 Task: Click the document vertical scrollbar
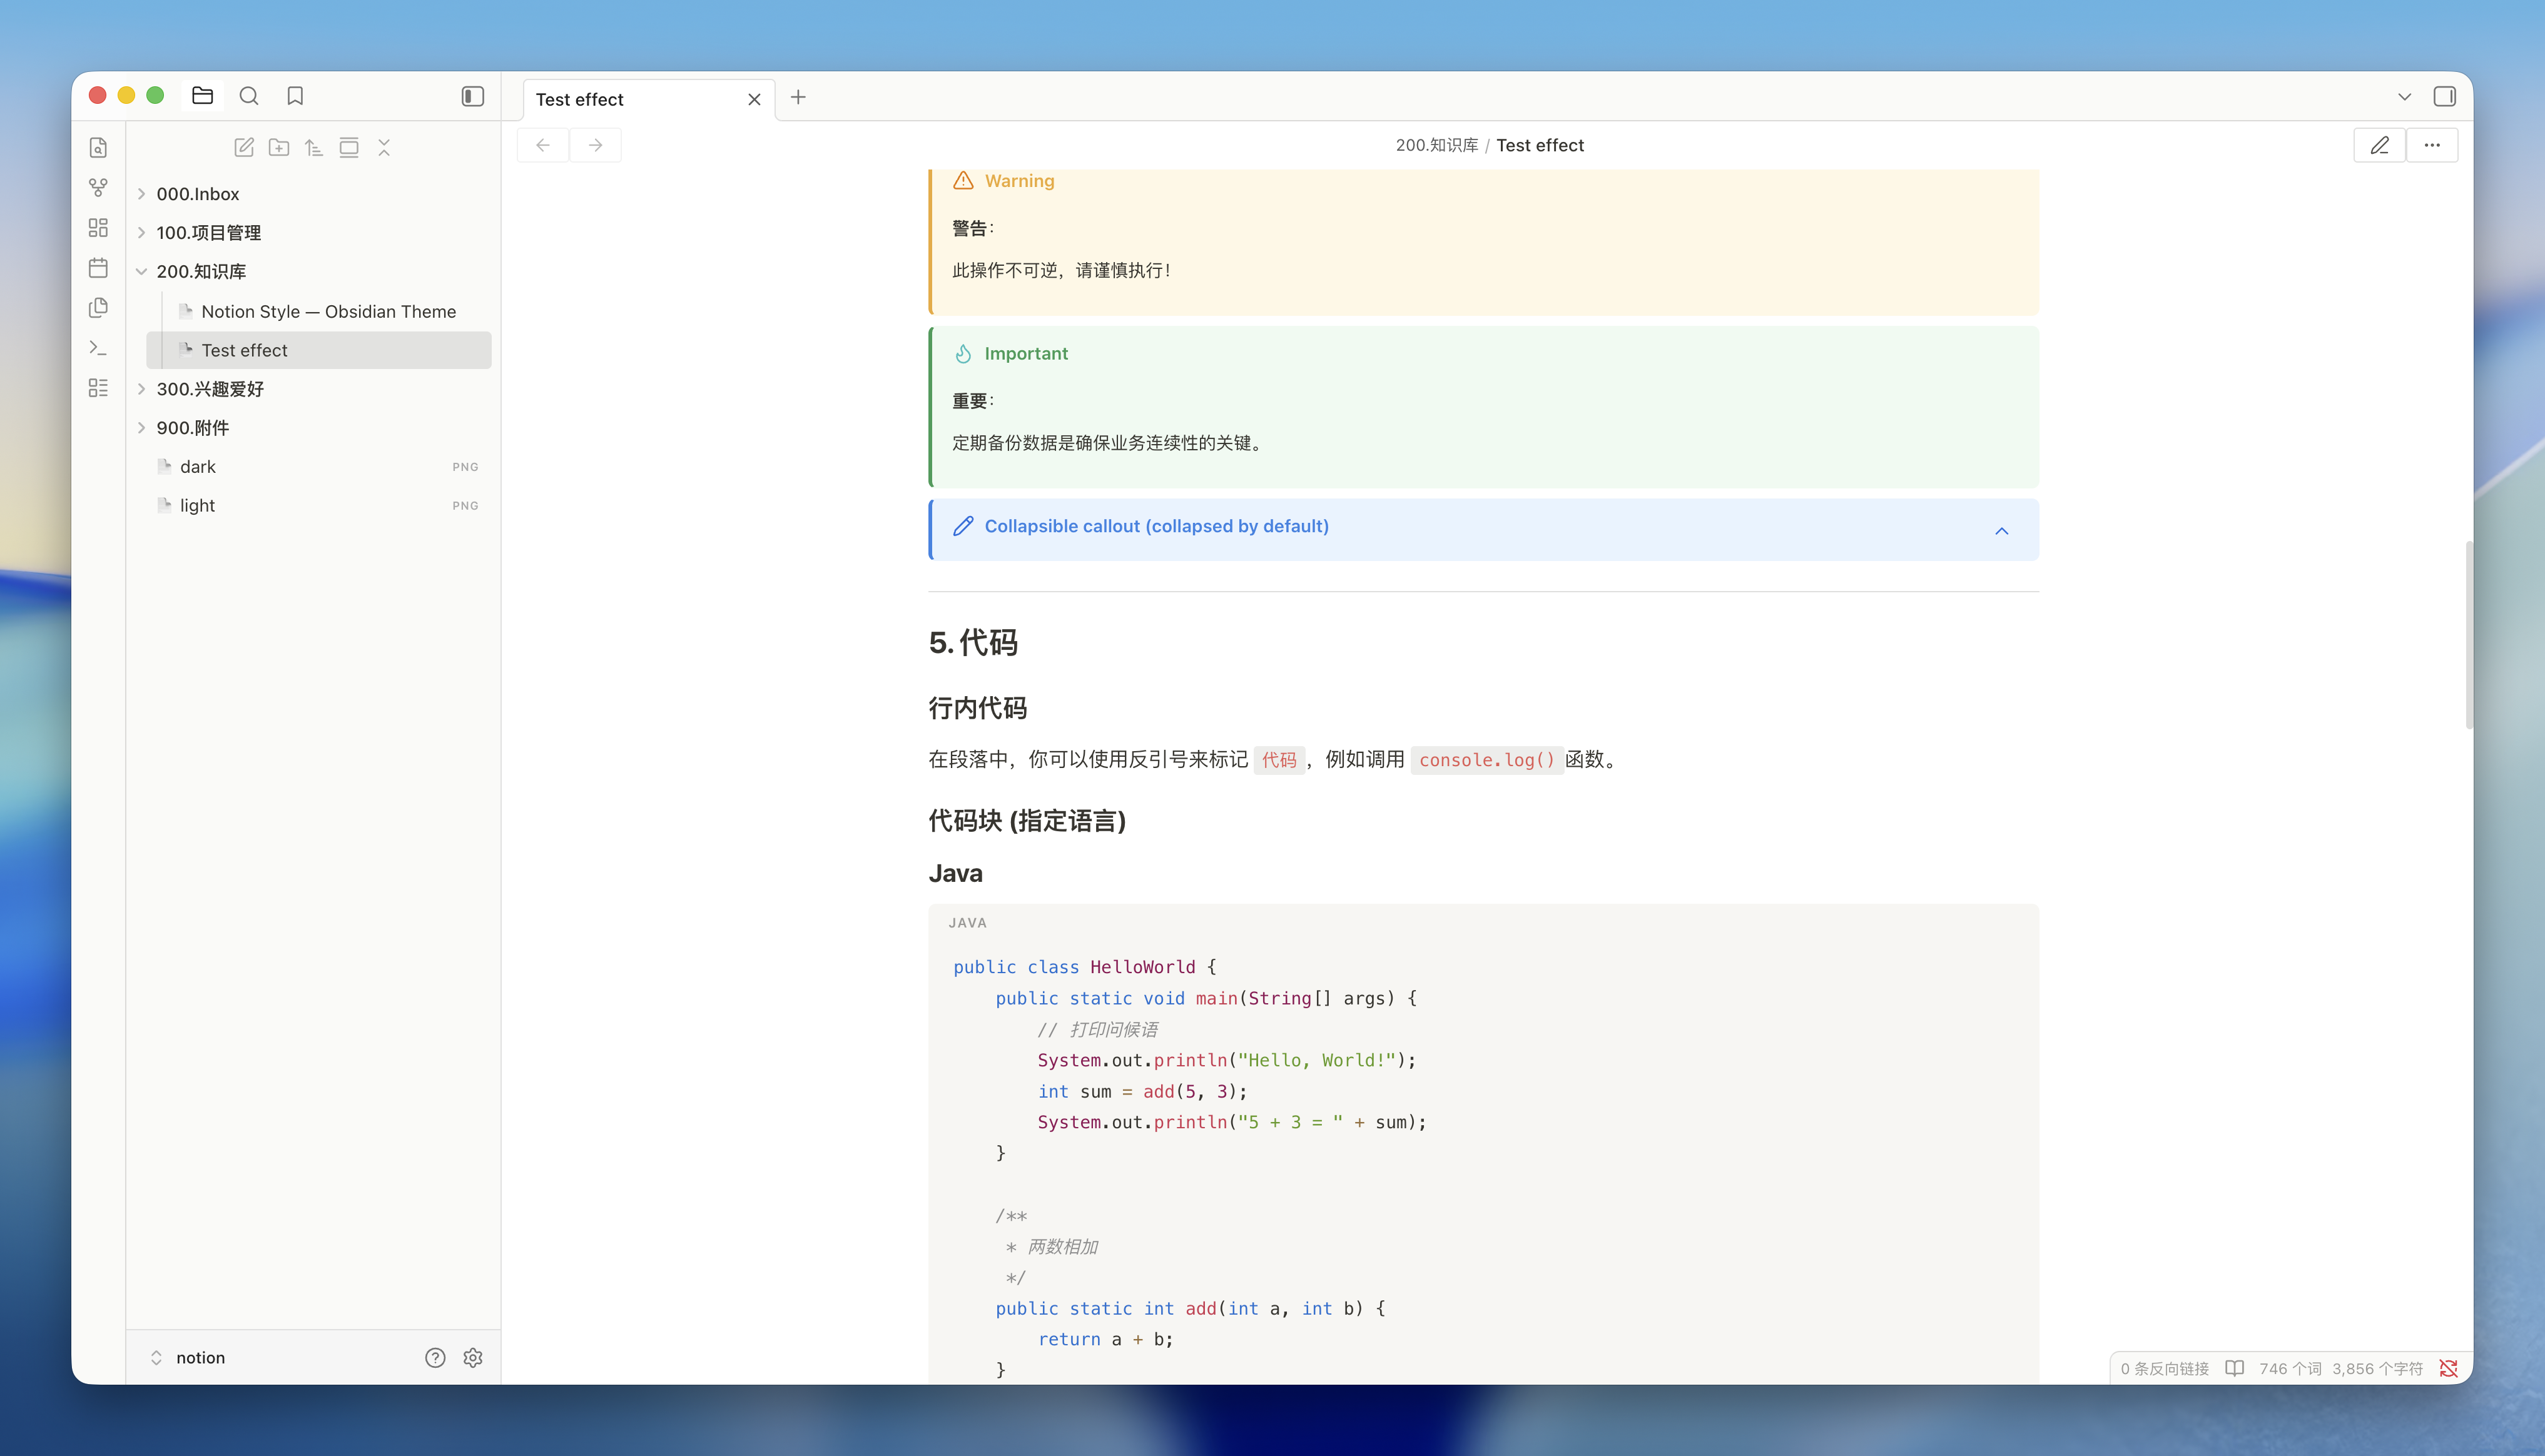2468,635
